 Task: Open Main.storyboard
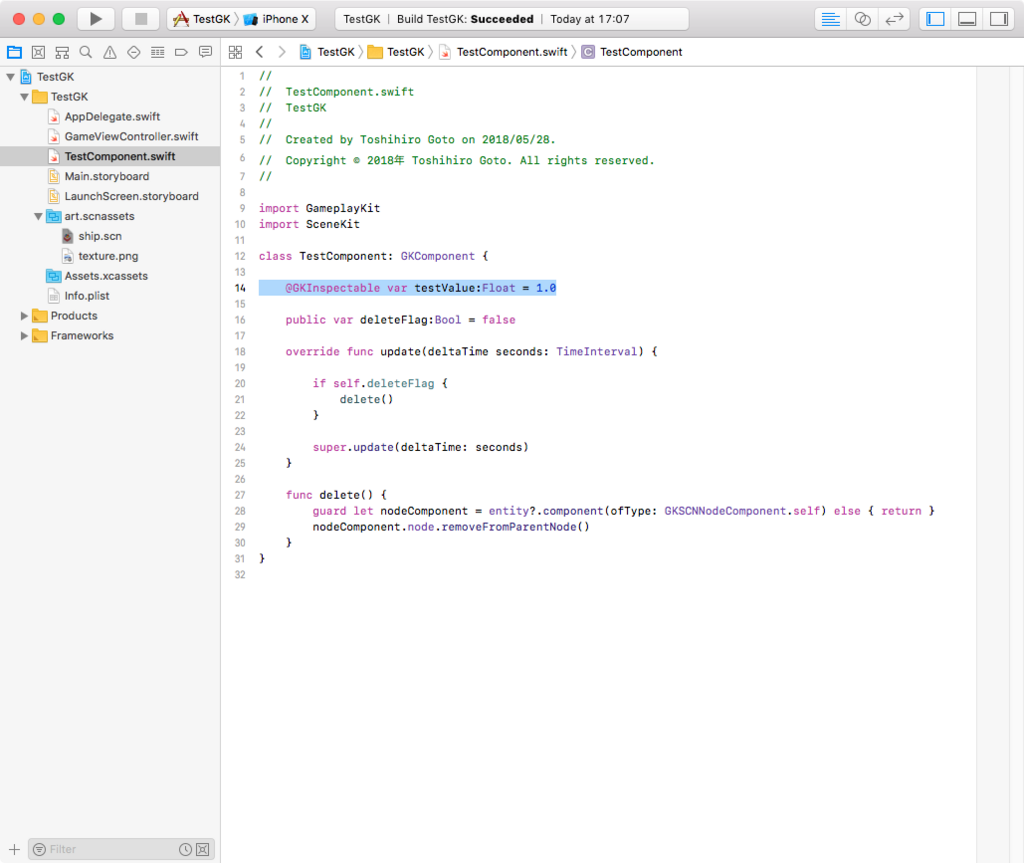[x=110, y=176]
